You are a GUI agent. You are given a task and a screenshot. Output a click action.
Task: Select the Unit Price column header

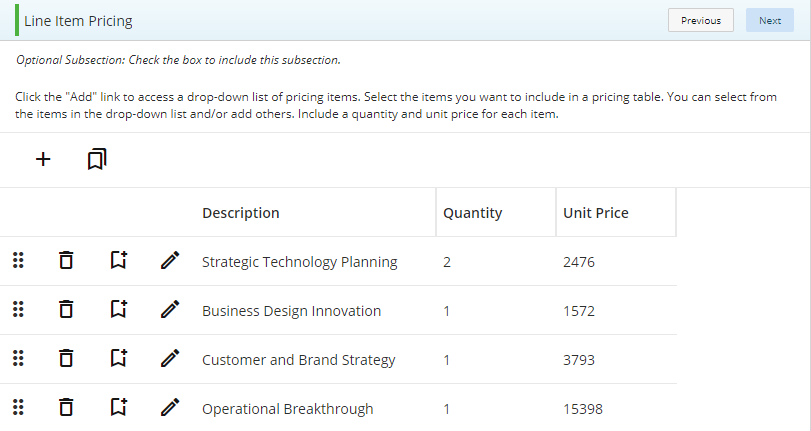(596, 213)
